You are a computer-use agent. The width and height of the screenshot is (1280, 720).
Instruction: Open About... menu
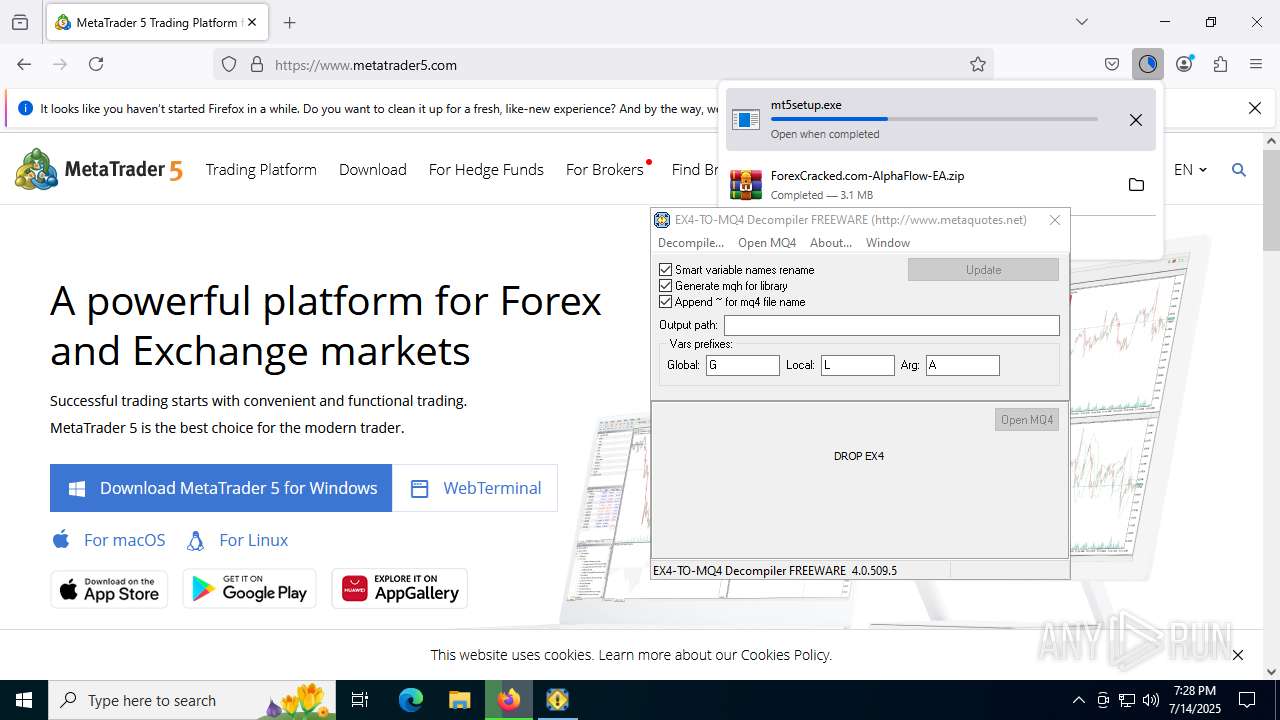point(831,243)
